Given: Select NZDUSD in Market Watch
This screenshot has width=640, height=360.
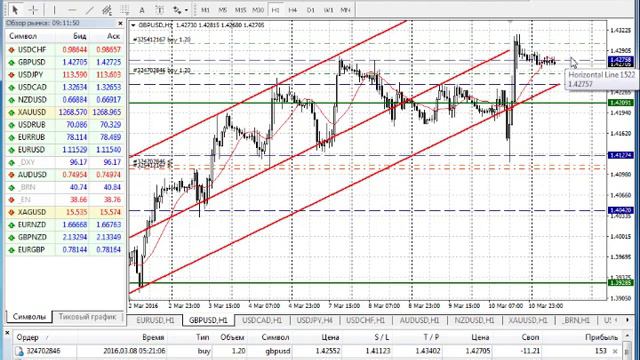Looking at the screenshot, I should point(32,100).
